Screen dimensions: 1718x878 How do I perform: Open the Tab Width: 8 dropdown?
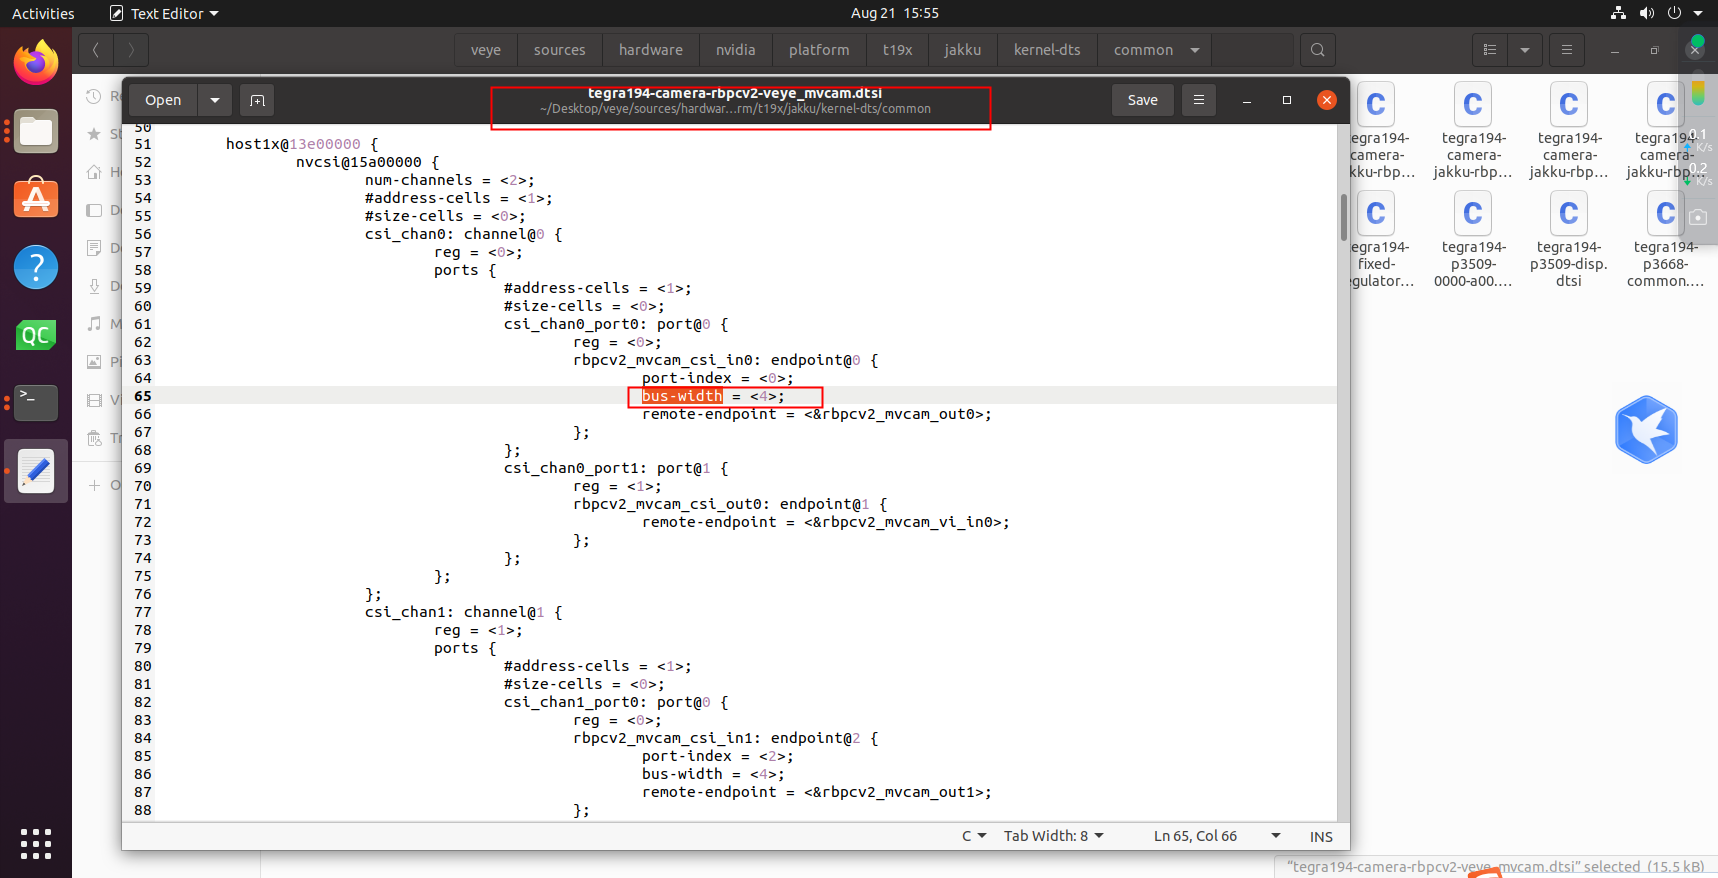point(1053,836)
